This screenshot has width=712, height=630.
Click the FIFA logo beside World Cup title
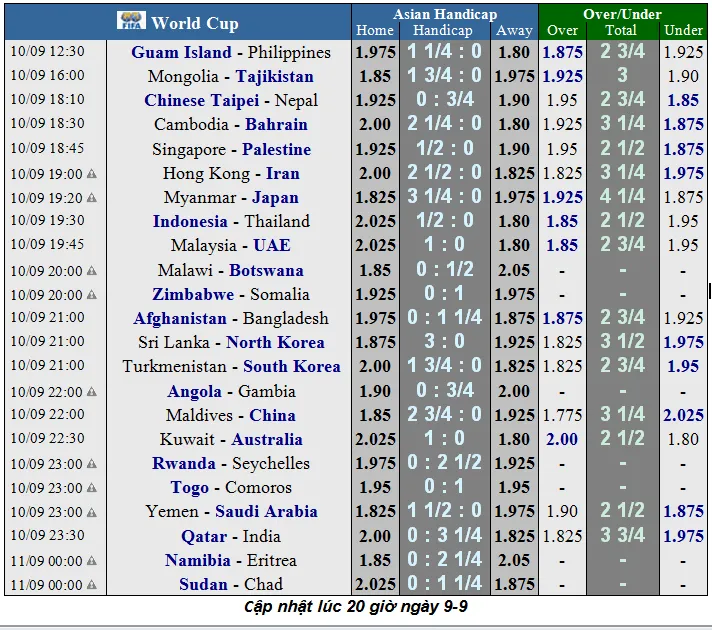coord(131,21)
